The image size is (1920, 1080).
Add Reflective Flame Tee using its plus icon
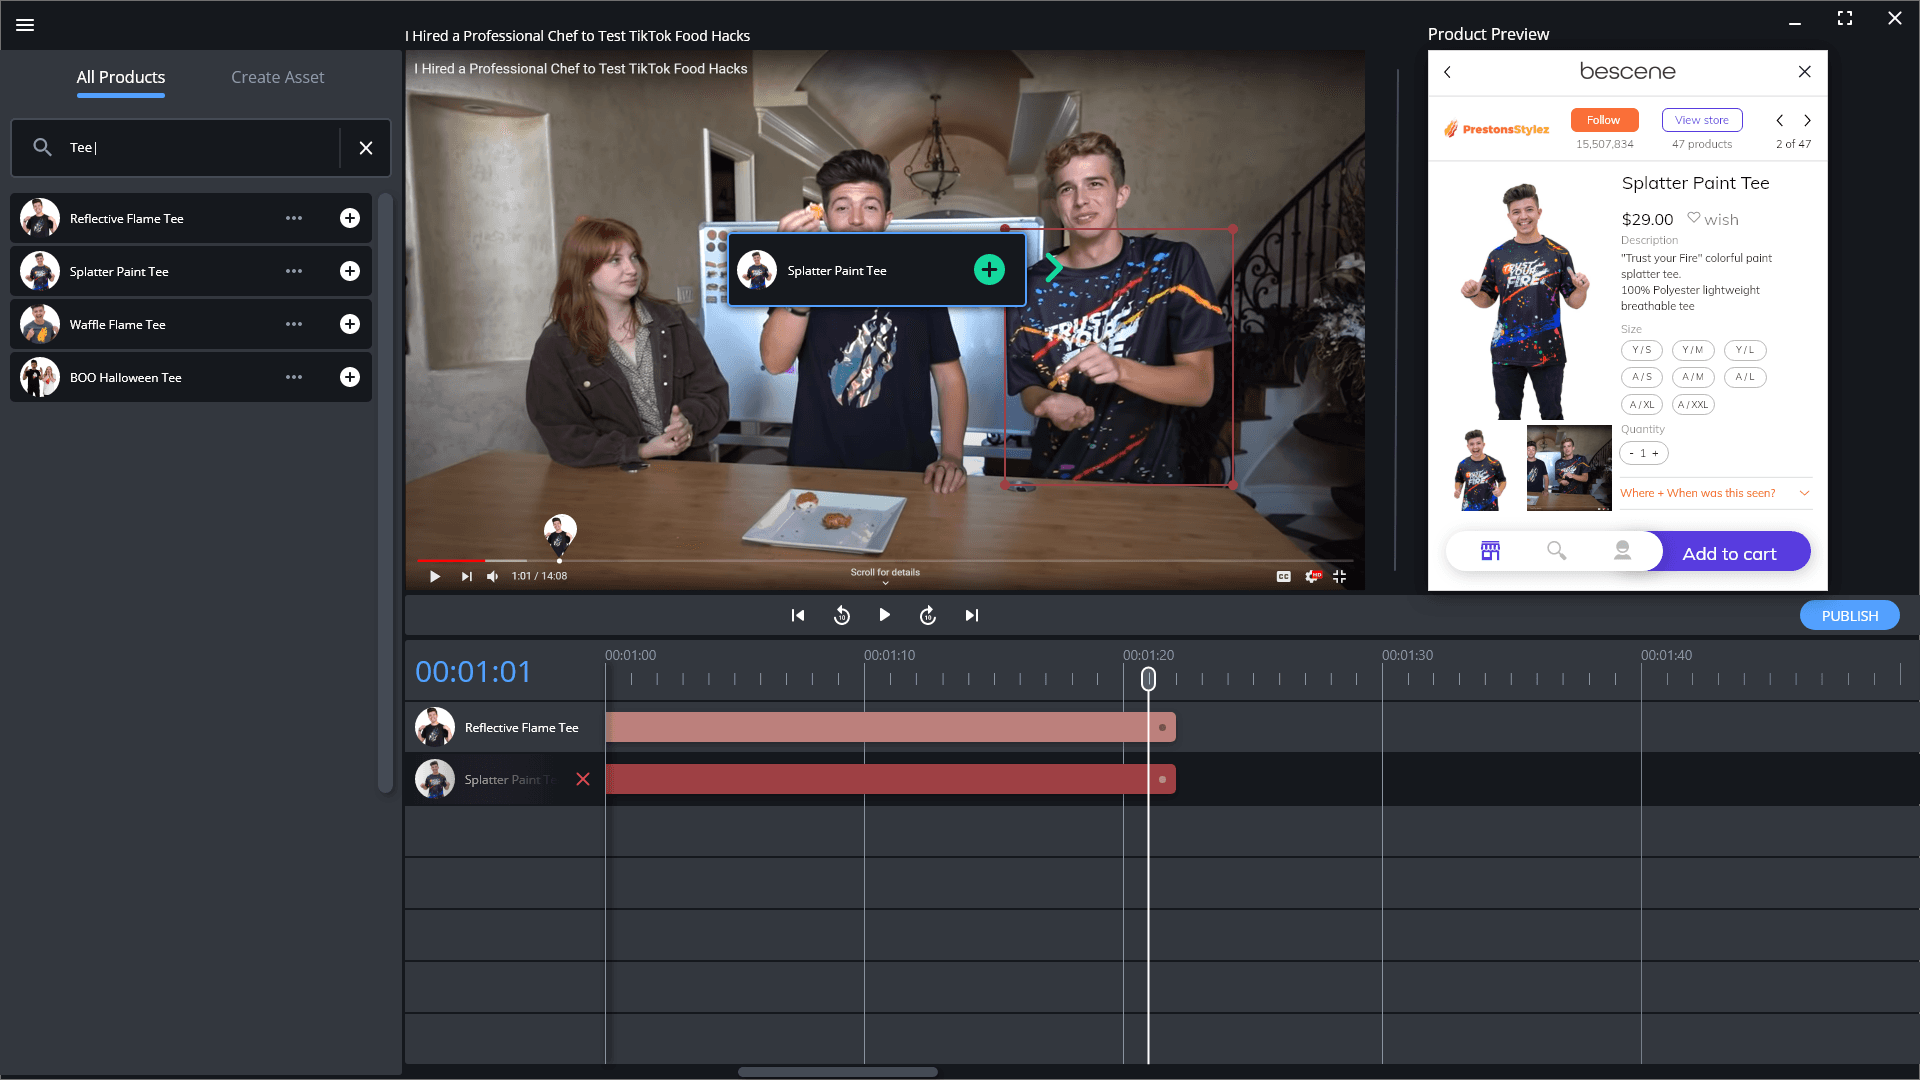click(349, 217)
